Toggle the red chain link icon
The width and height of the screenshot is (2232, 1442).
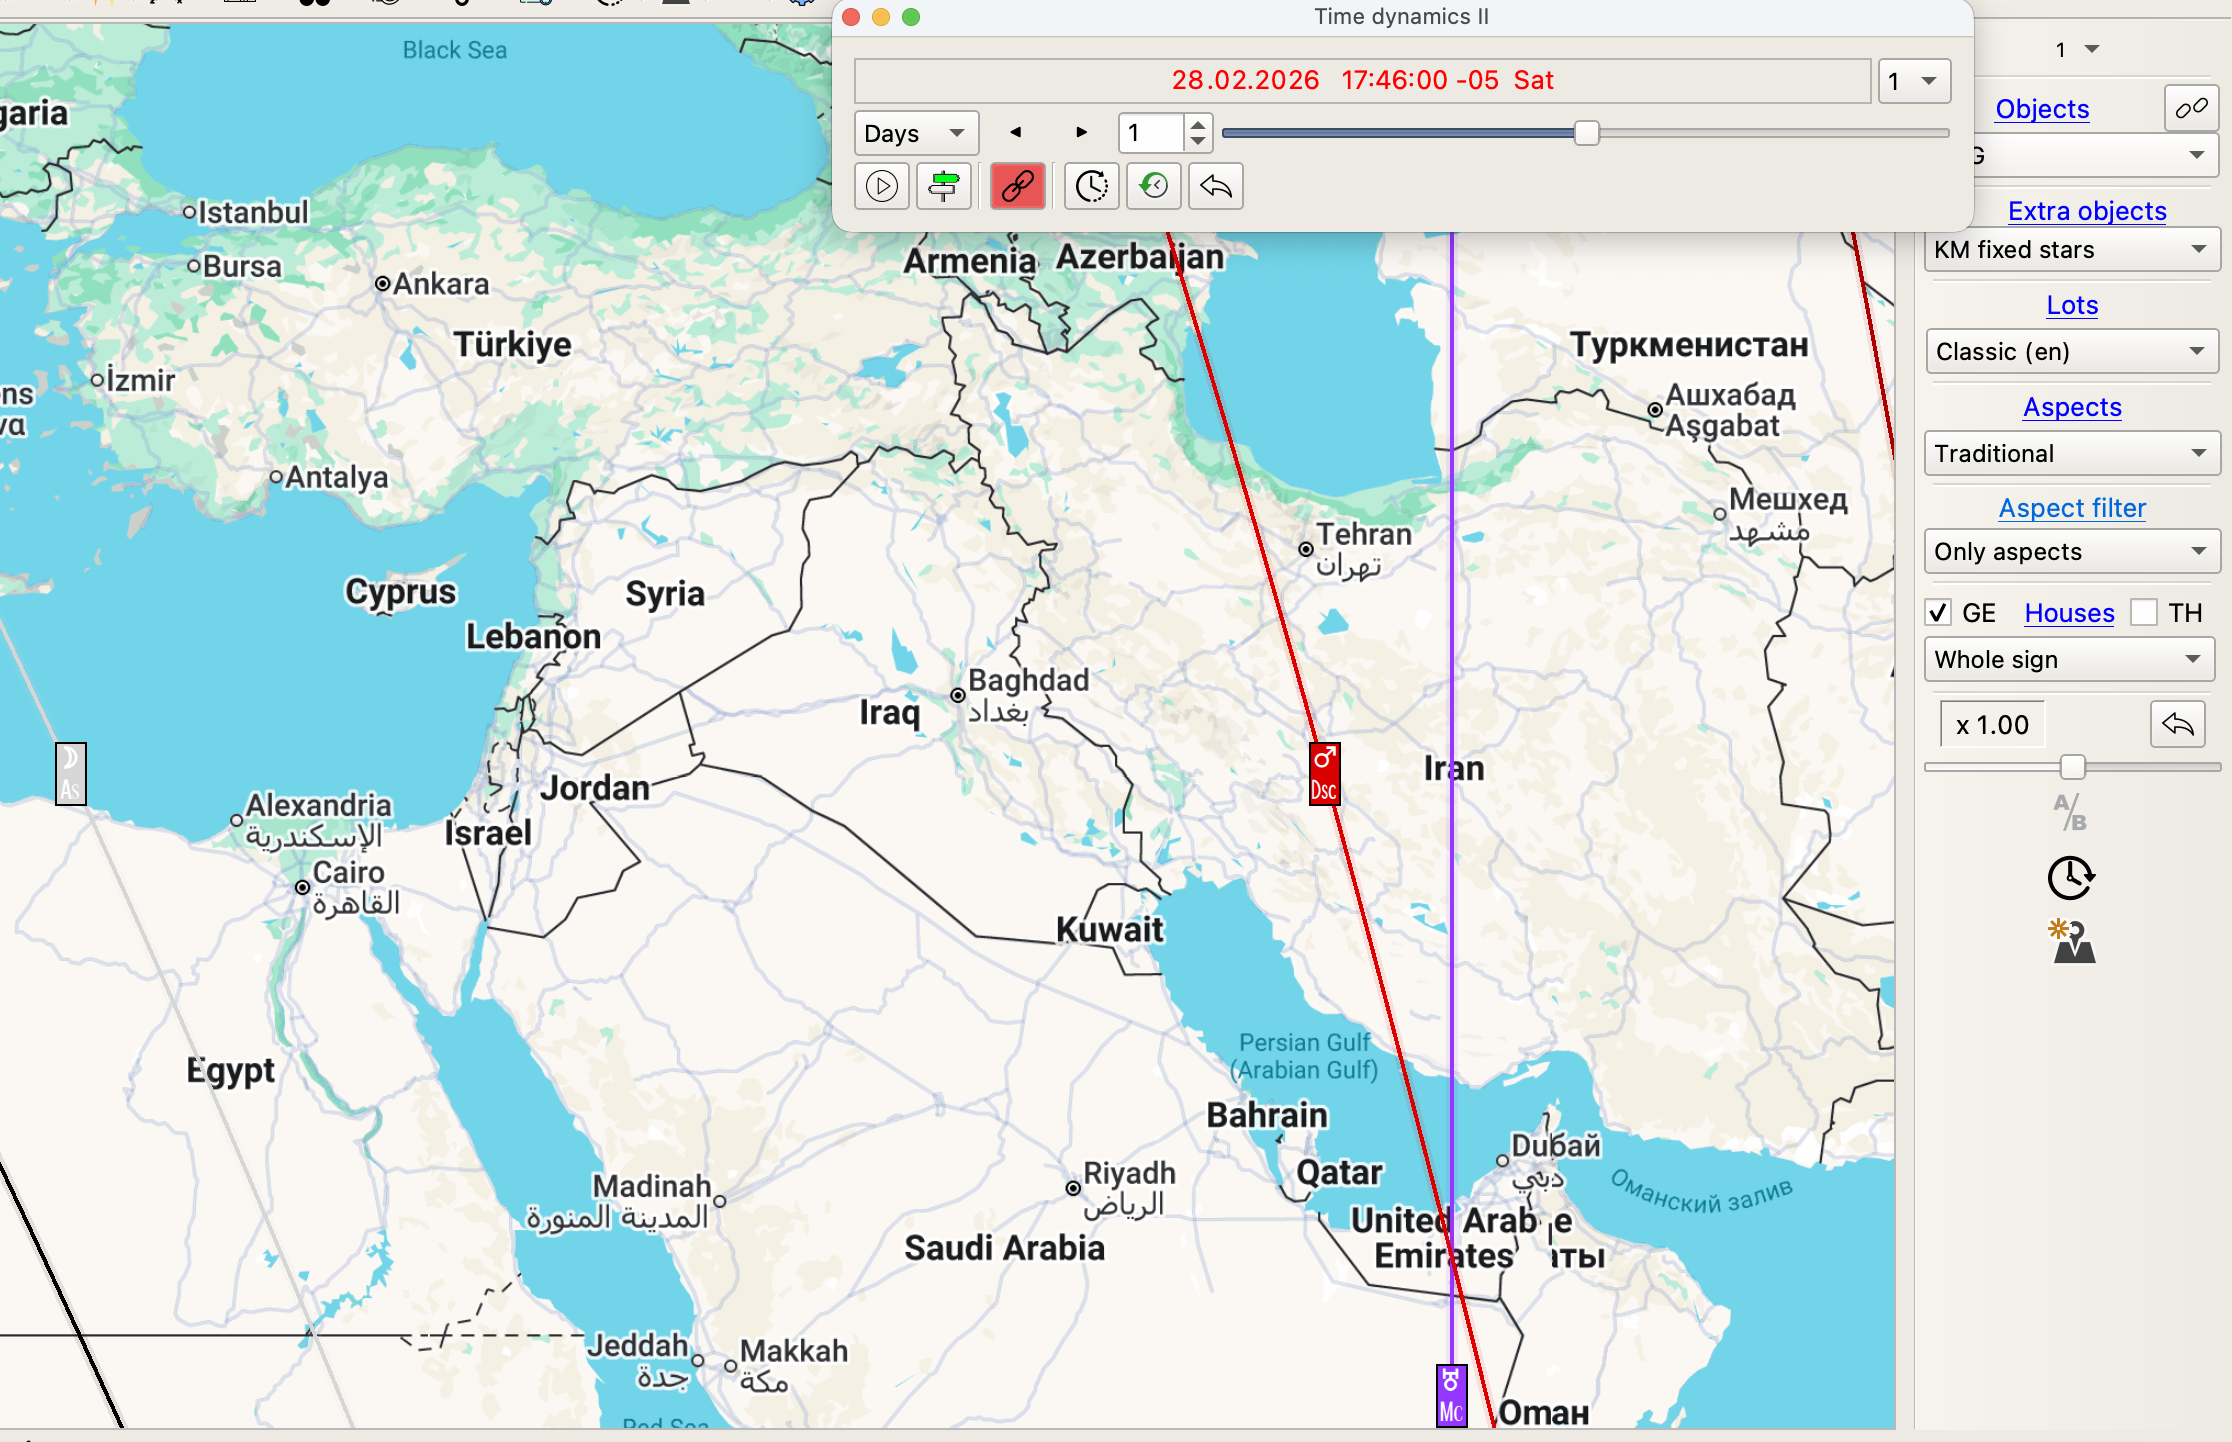[x=1017, y=186]
